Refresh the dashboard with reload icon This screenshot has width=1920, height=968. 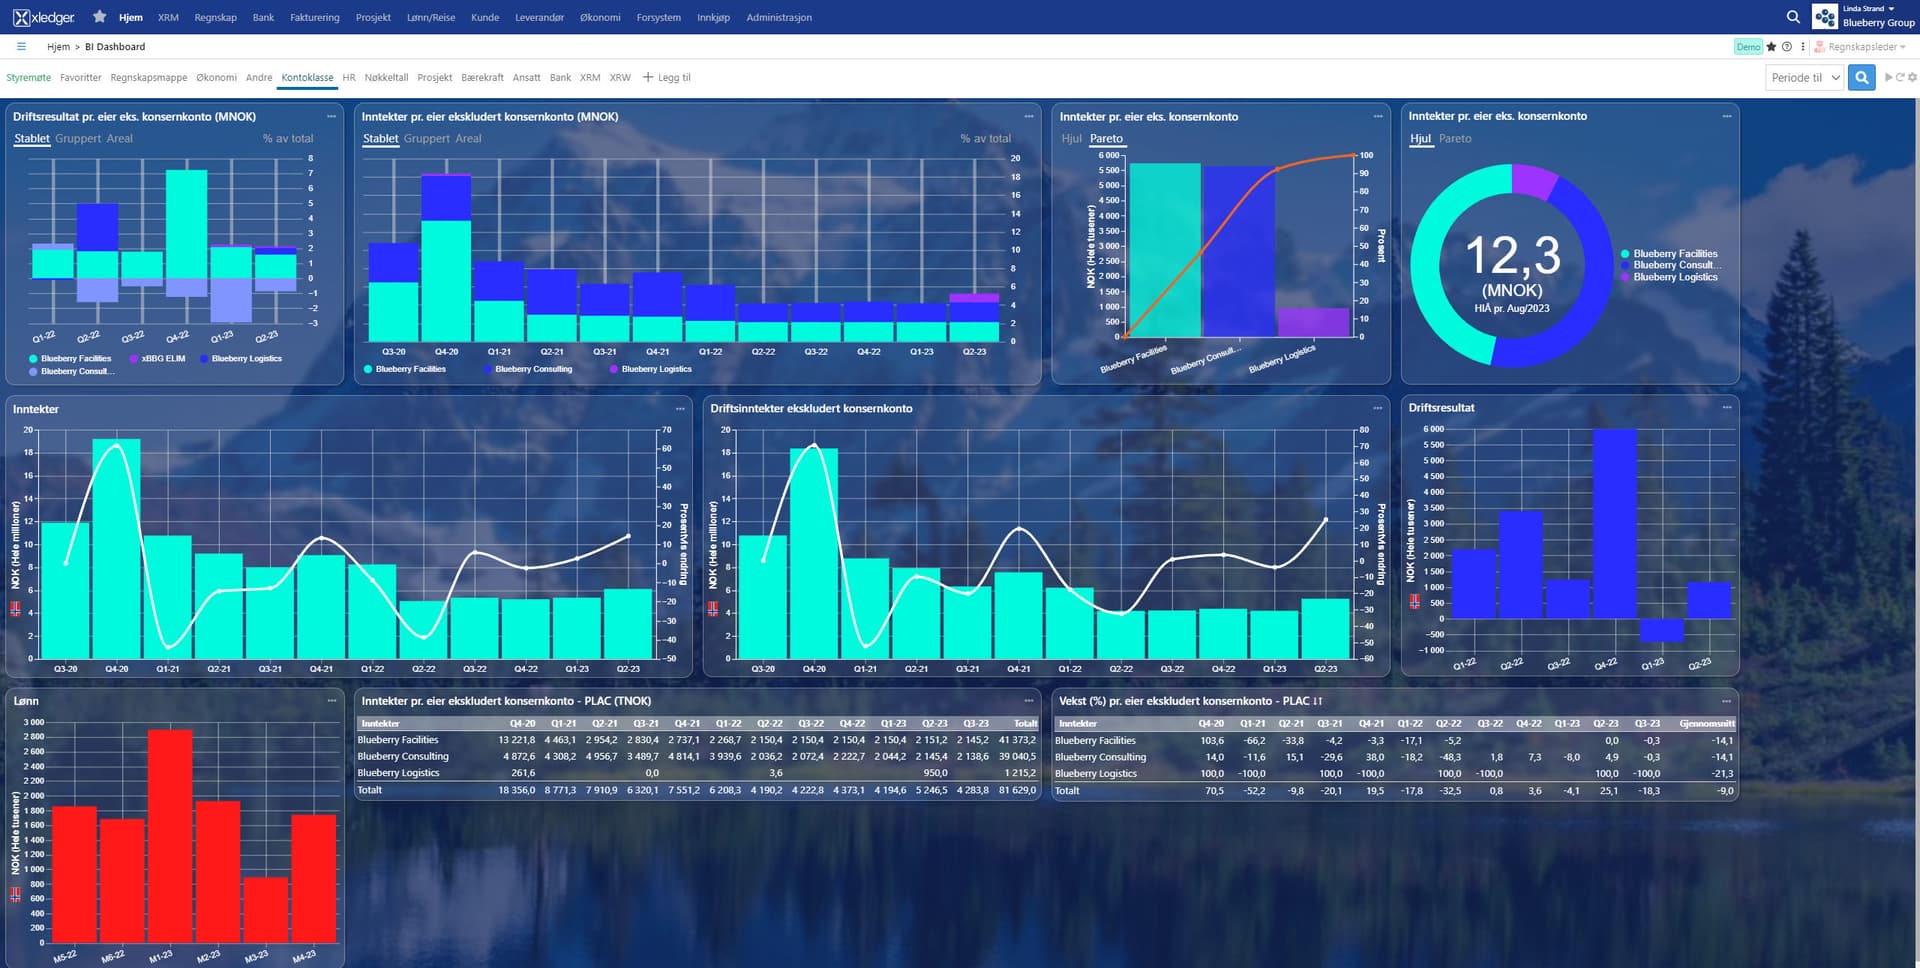[1900, 77]
